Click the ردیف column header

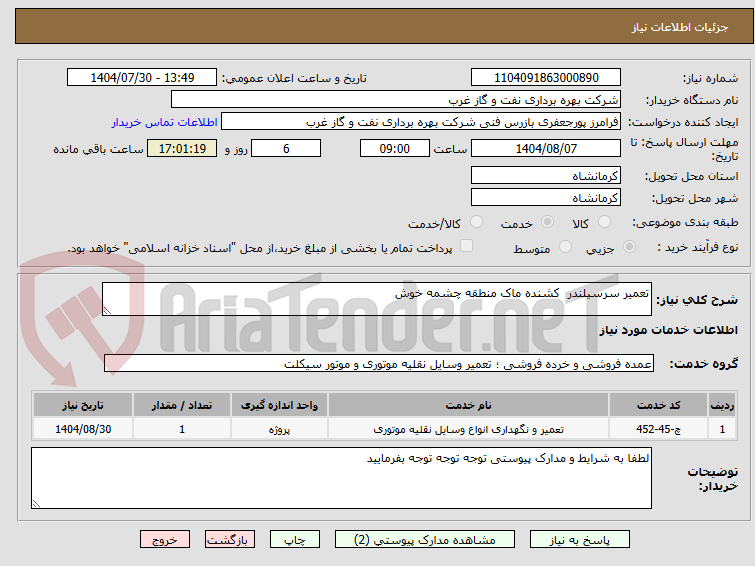pyautogui.click(x=722, y=405)
